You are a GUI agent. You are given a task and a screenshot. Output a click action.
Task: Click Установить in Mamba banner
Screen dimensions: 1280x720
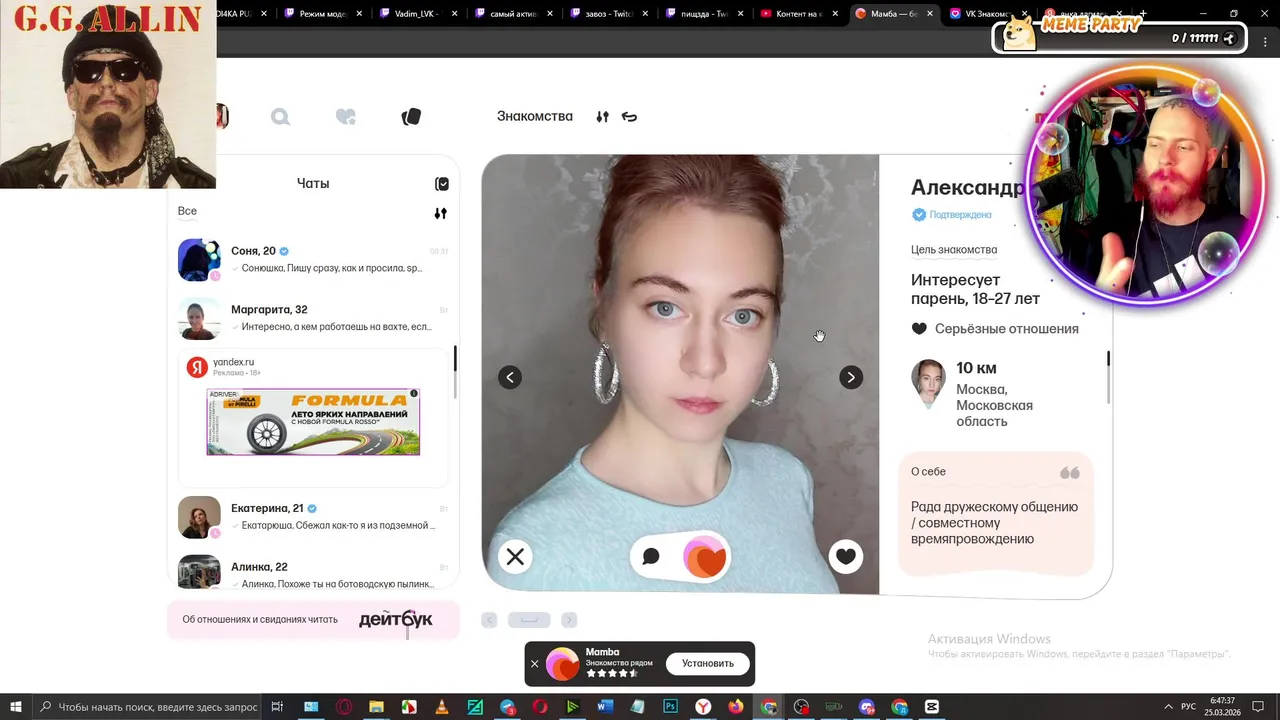(708, 664)
